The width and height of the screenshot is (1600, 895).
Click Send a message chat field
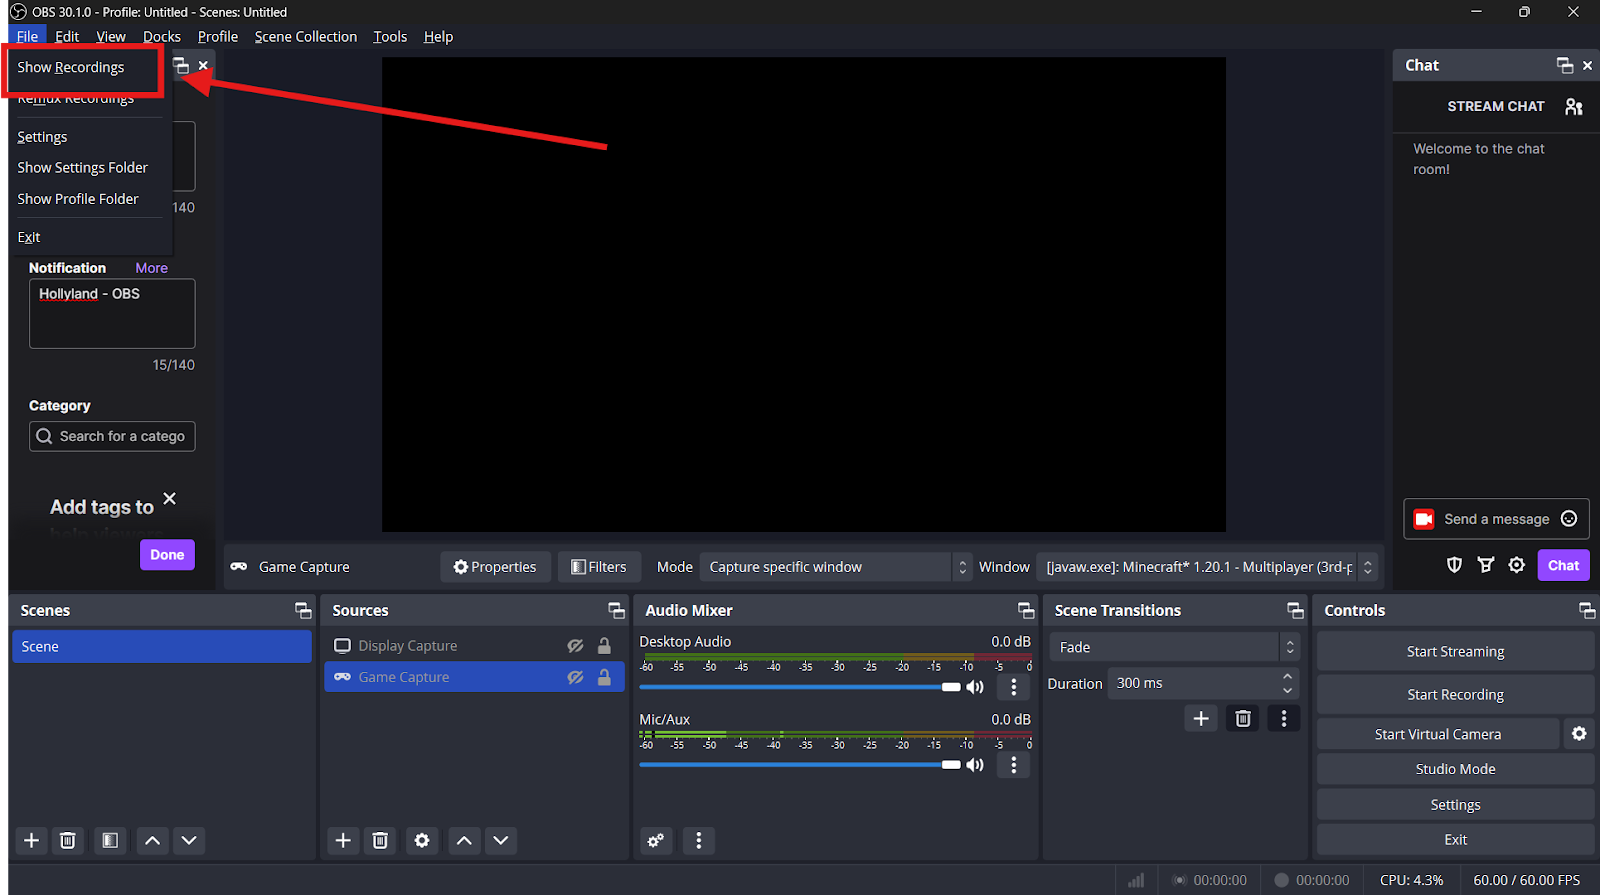click(x=1496, y=519)
